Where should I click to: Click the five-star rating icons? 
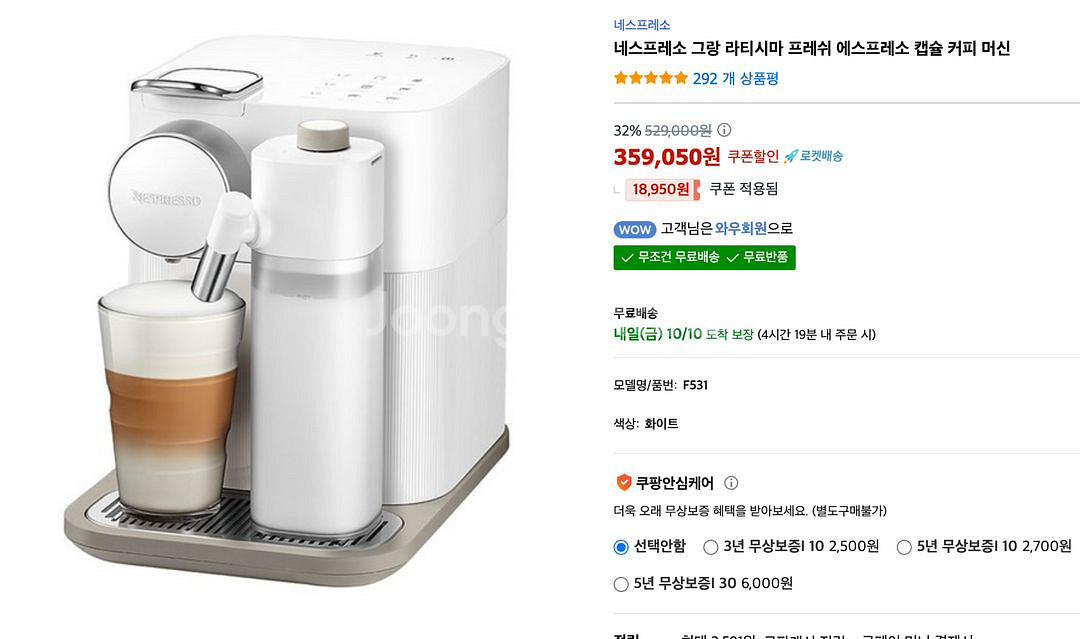pos(650,78)
